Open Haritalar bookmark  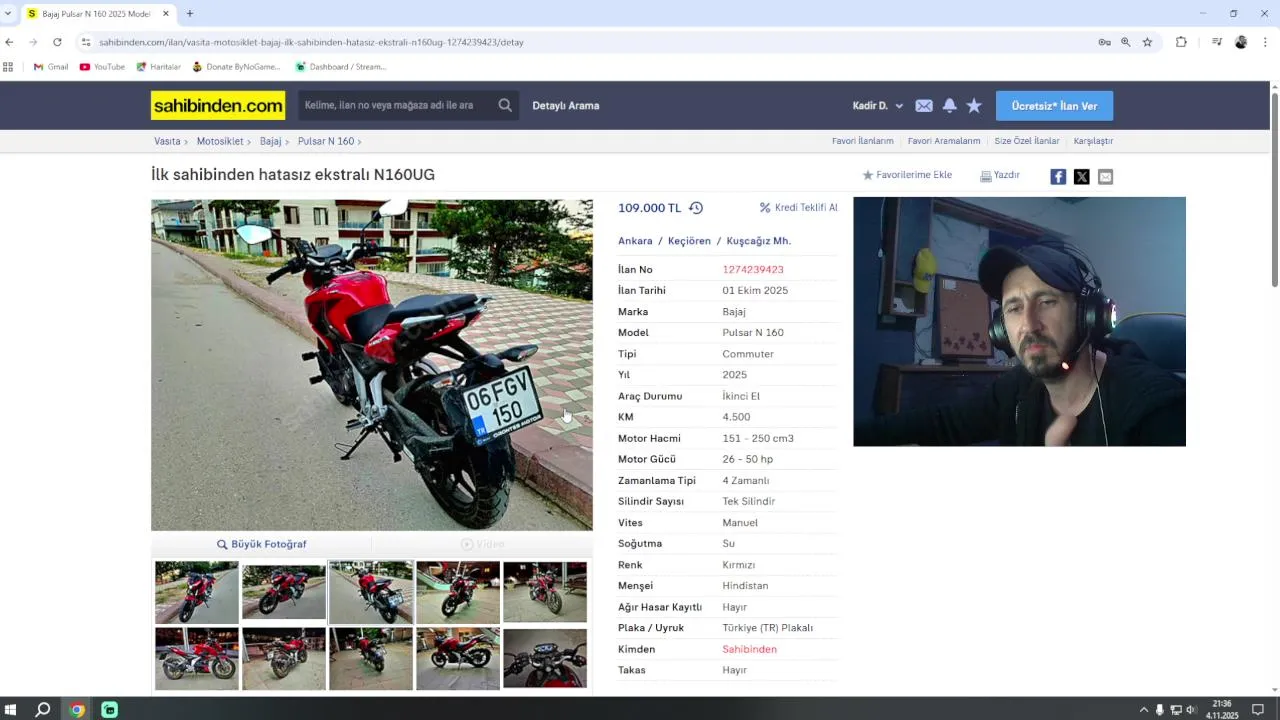[158, 67]
